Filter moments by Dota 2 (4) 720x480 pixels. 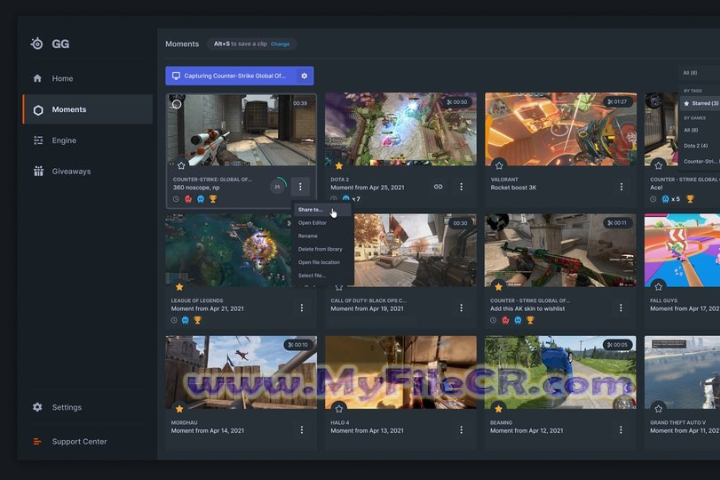pos(699,146)
